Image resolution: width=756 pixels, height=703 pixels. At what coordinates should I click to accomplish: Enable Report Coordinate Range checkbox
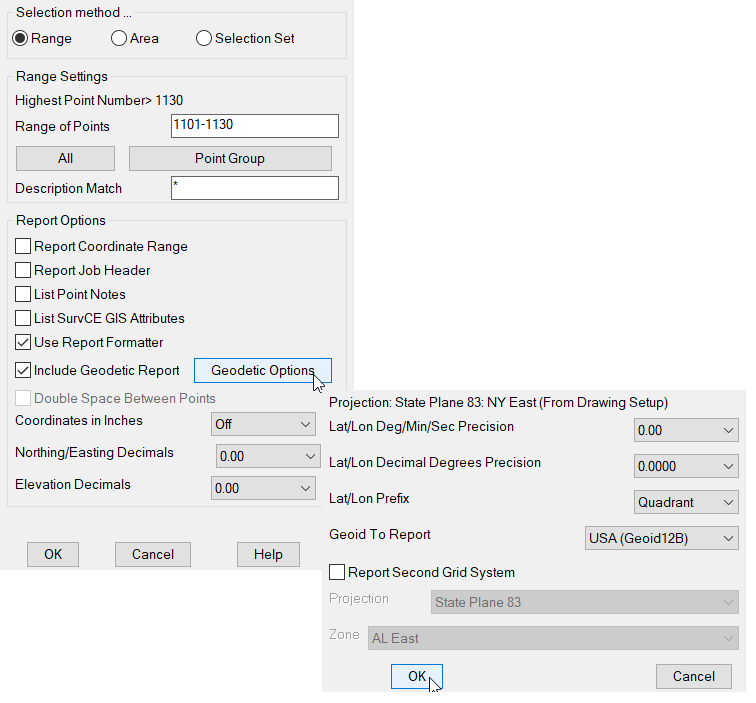coord(23,246)
